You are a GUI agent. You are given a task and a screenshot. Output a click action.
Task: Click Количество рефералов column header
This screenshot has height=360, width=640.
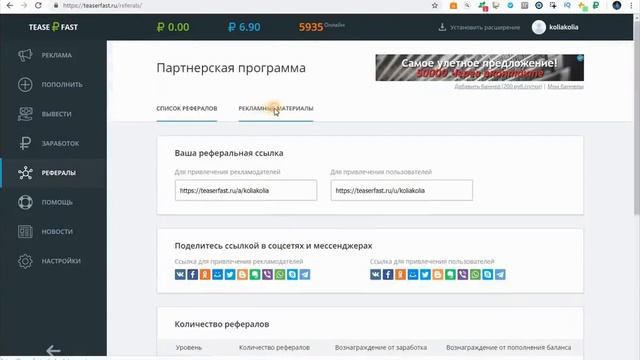coord(274,348)
